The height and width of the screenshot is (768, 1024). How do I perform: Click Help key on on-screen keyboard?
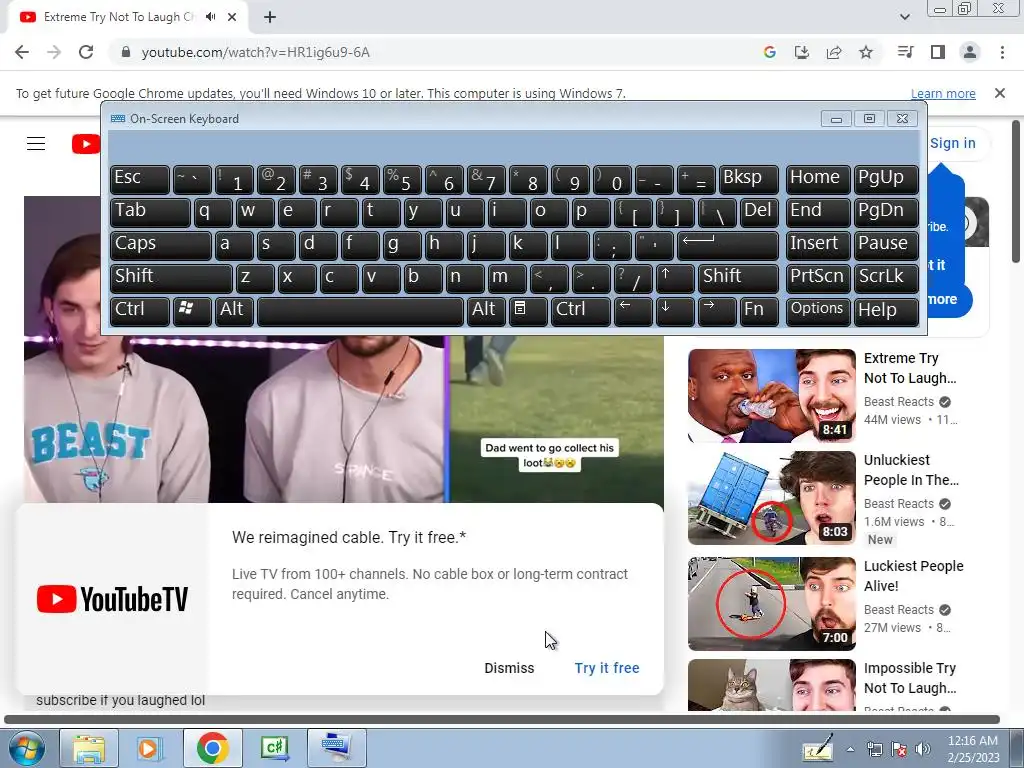click(886, 310)
